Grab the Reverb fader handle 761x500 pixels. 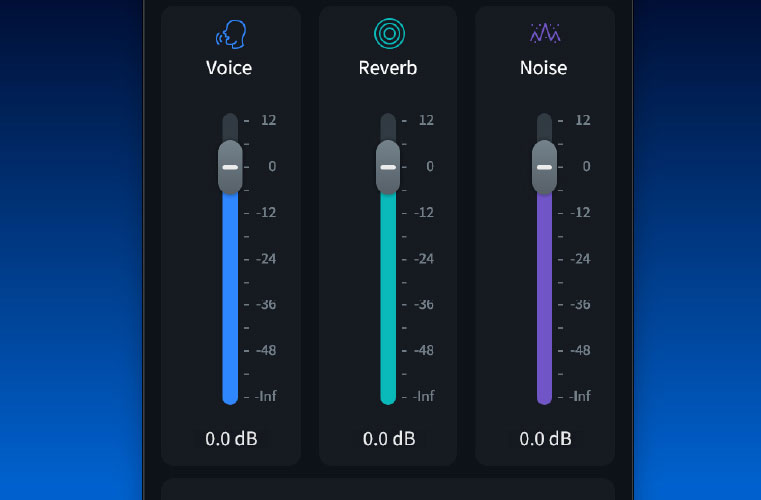coord(388,167)
